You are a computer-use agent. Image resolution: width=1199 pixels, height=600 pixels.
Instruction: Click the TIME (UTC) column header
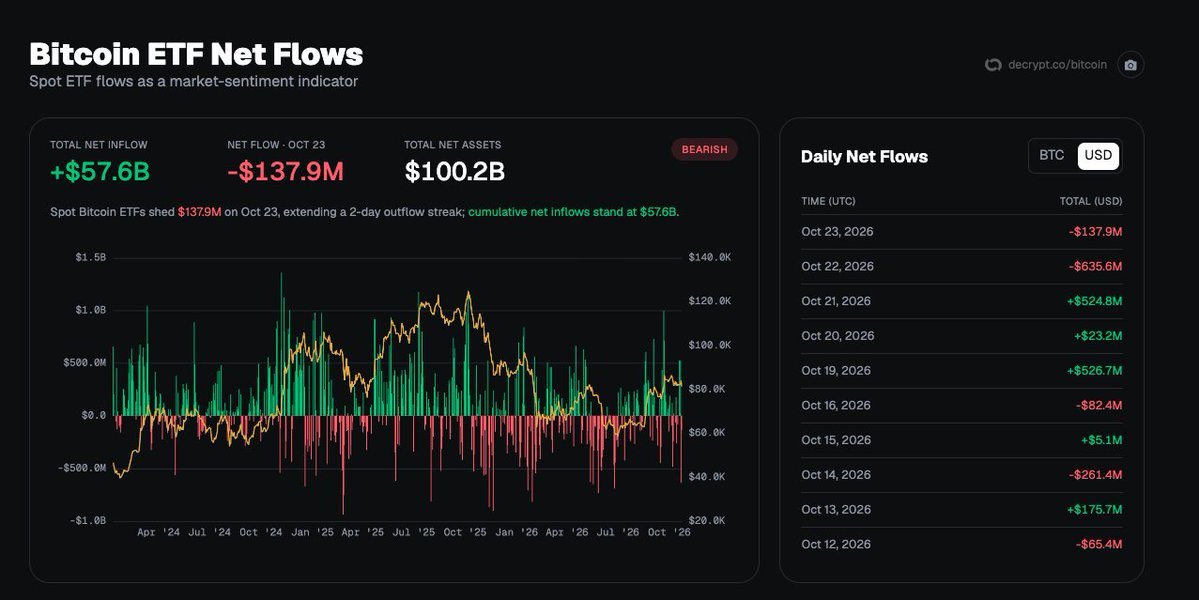pyautogui.click(x=828, y=201)
